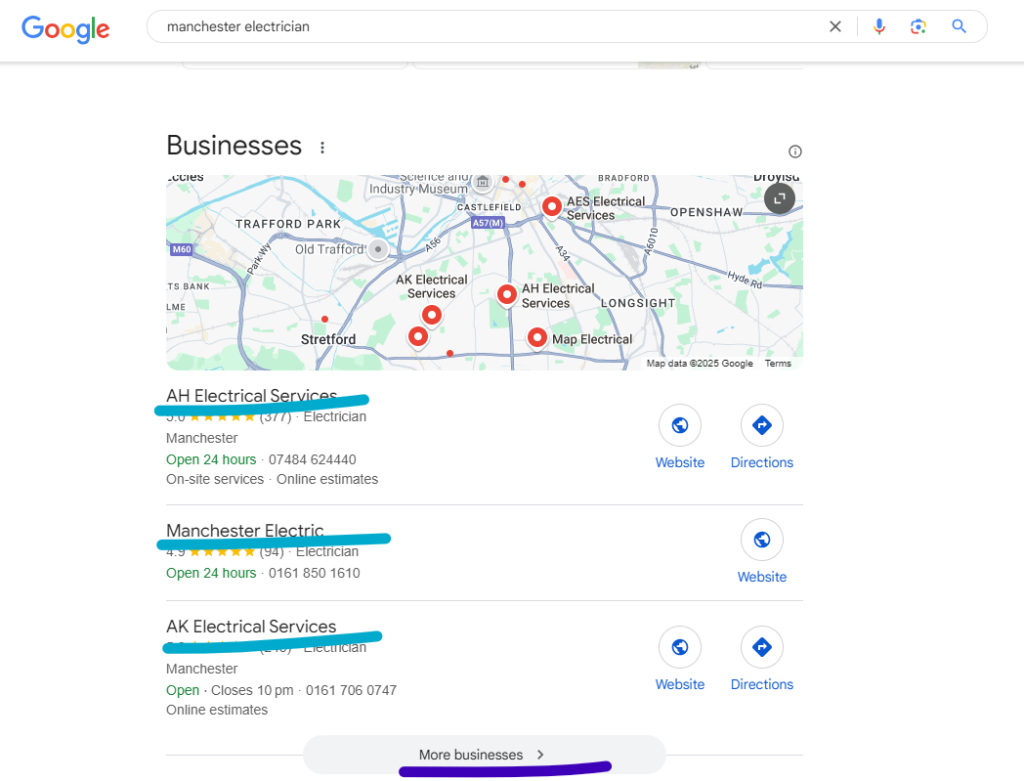Screen dimensions: 1024x781
Task: Select the Map Electrical map pin
Action: 537,338
